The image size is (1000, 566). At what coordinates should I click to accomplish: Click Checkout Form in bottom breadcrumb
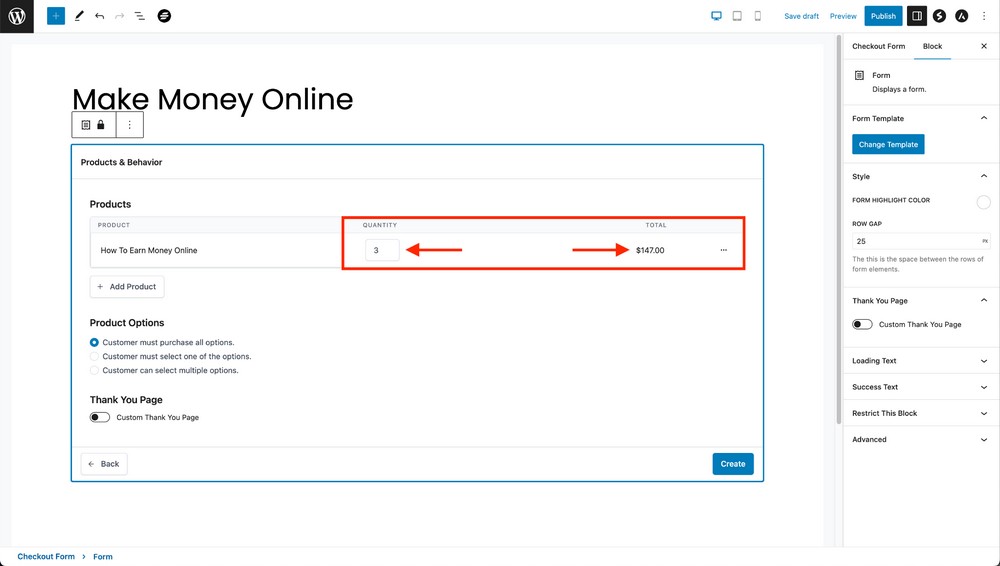pyautogui.click(x=46, y=556)
